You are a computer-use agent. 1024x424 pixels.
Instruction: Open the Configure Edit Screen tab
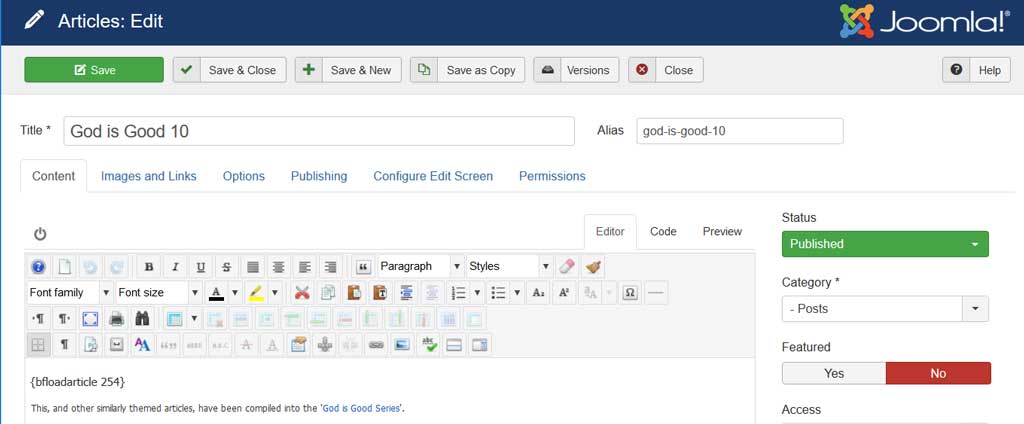point(433,176)
